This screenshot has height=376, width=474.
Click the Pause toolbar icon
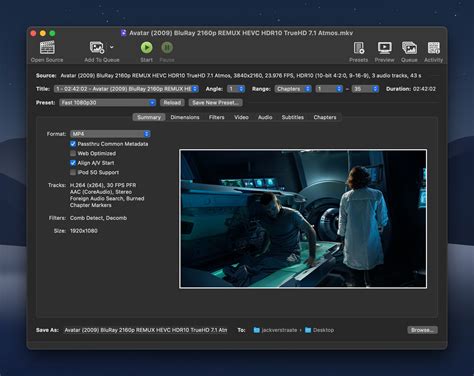tap(167, 47)
